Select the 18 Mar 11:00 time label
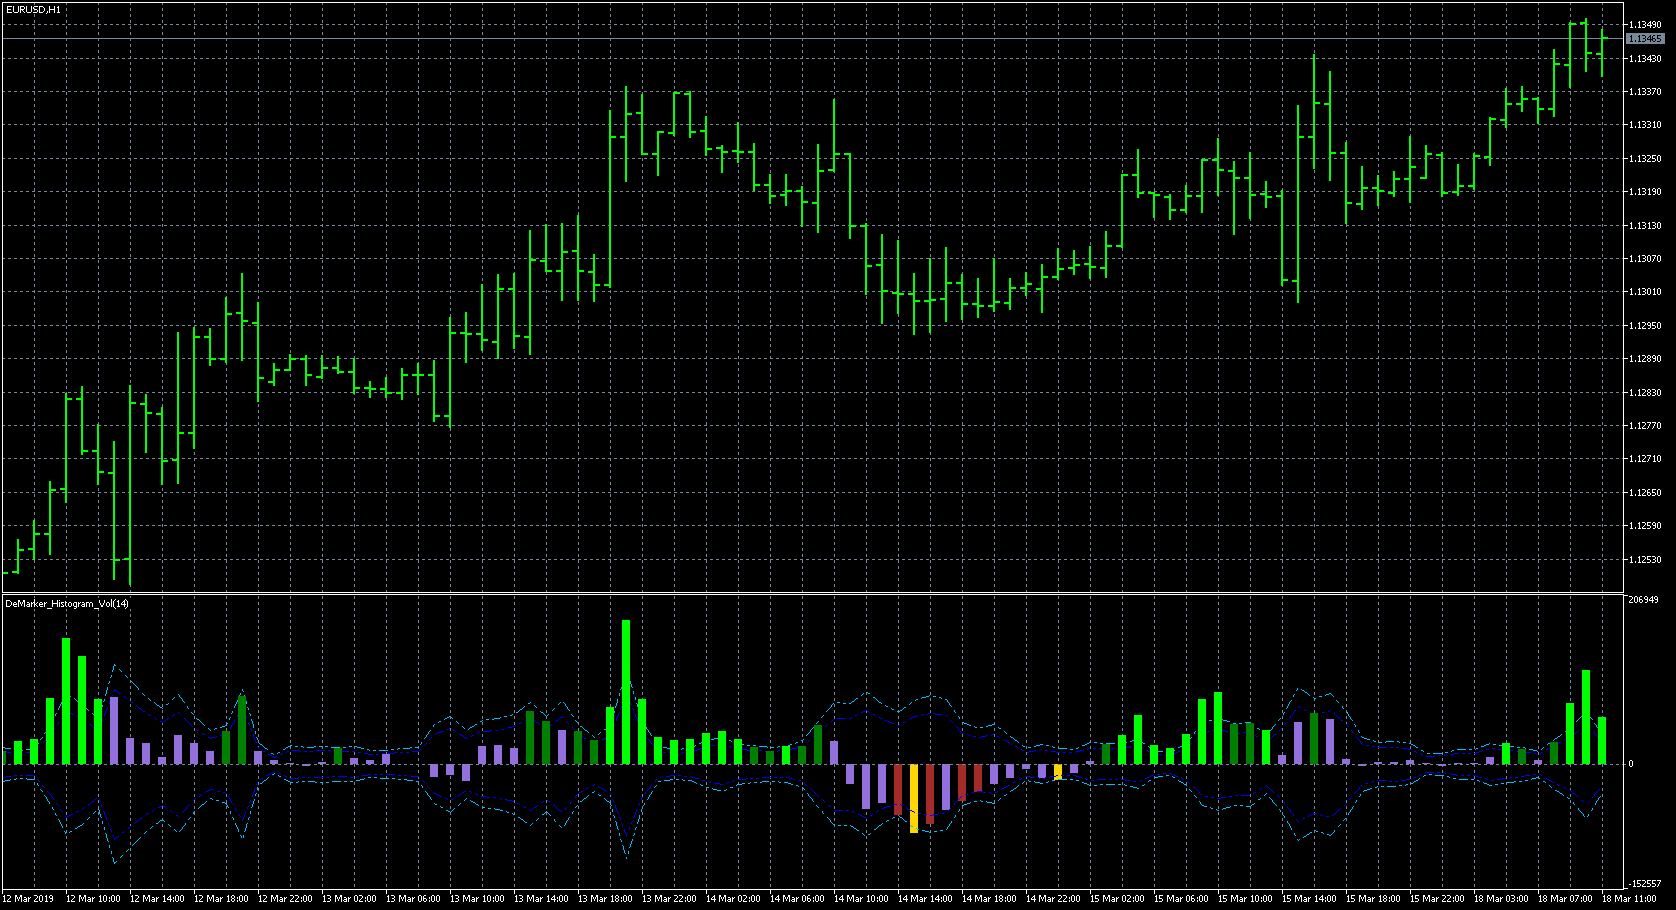The width and height of the screenshot is (1676, 910). 1629,898
